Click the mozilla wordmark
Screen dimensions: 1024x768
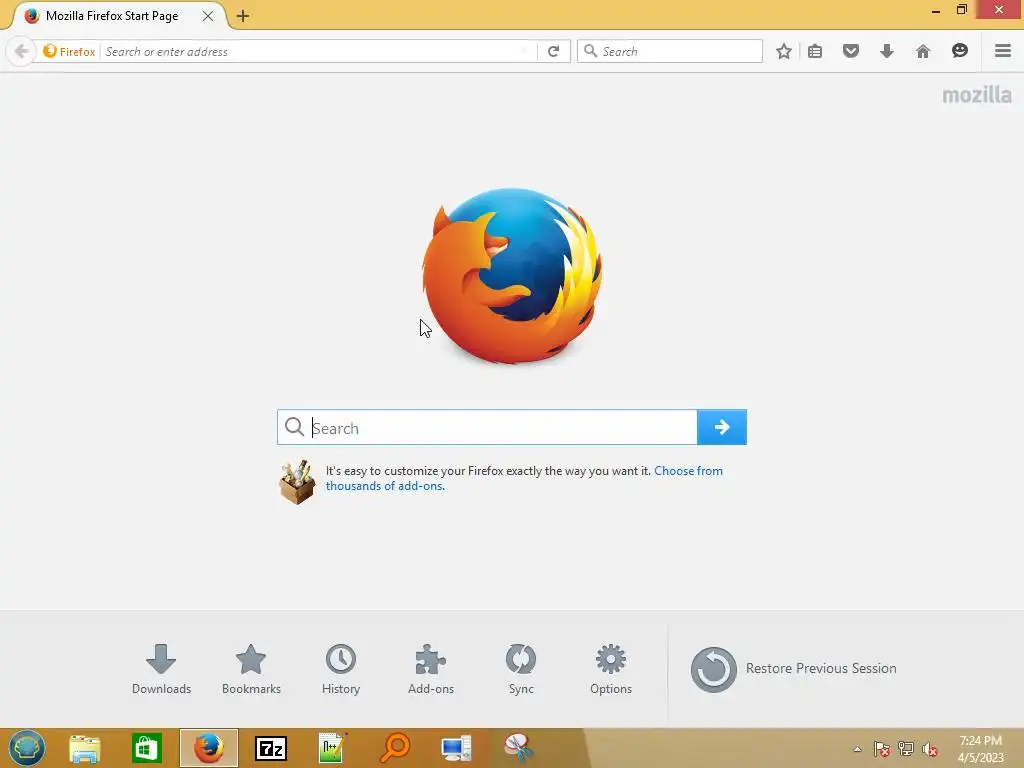976,95
